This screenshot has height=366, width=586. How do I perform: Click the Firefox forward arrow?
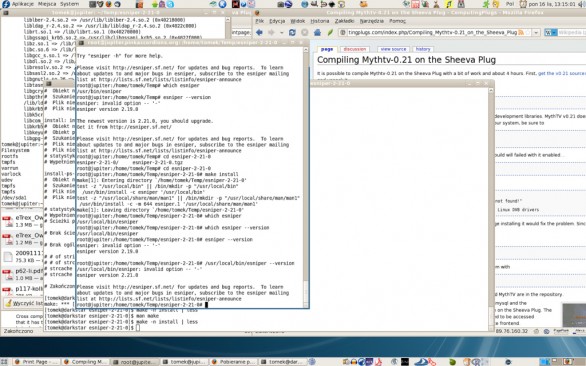[272, 33]
